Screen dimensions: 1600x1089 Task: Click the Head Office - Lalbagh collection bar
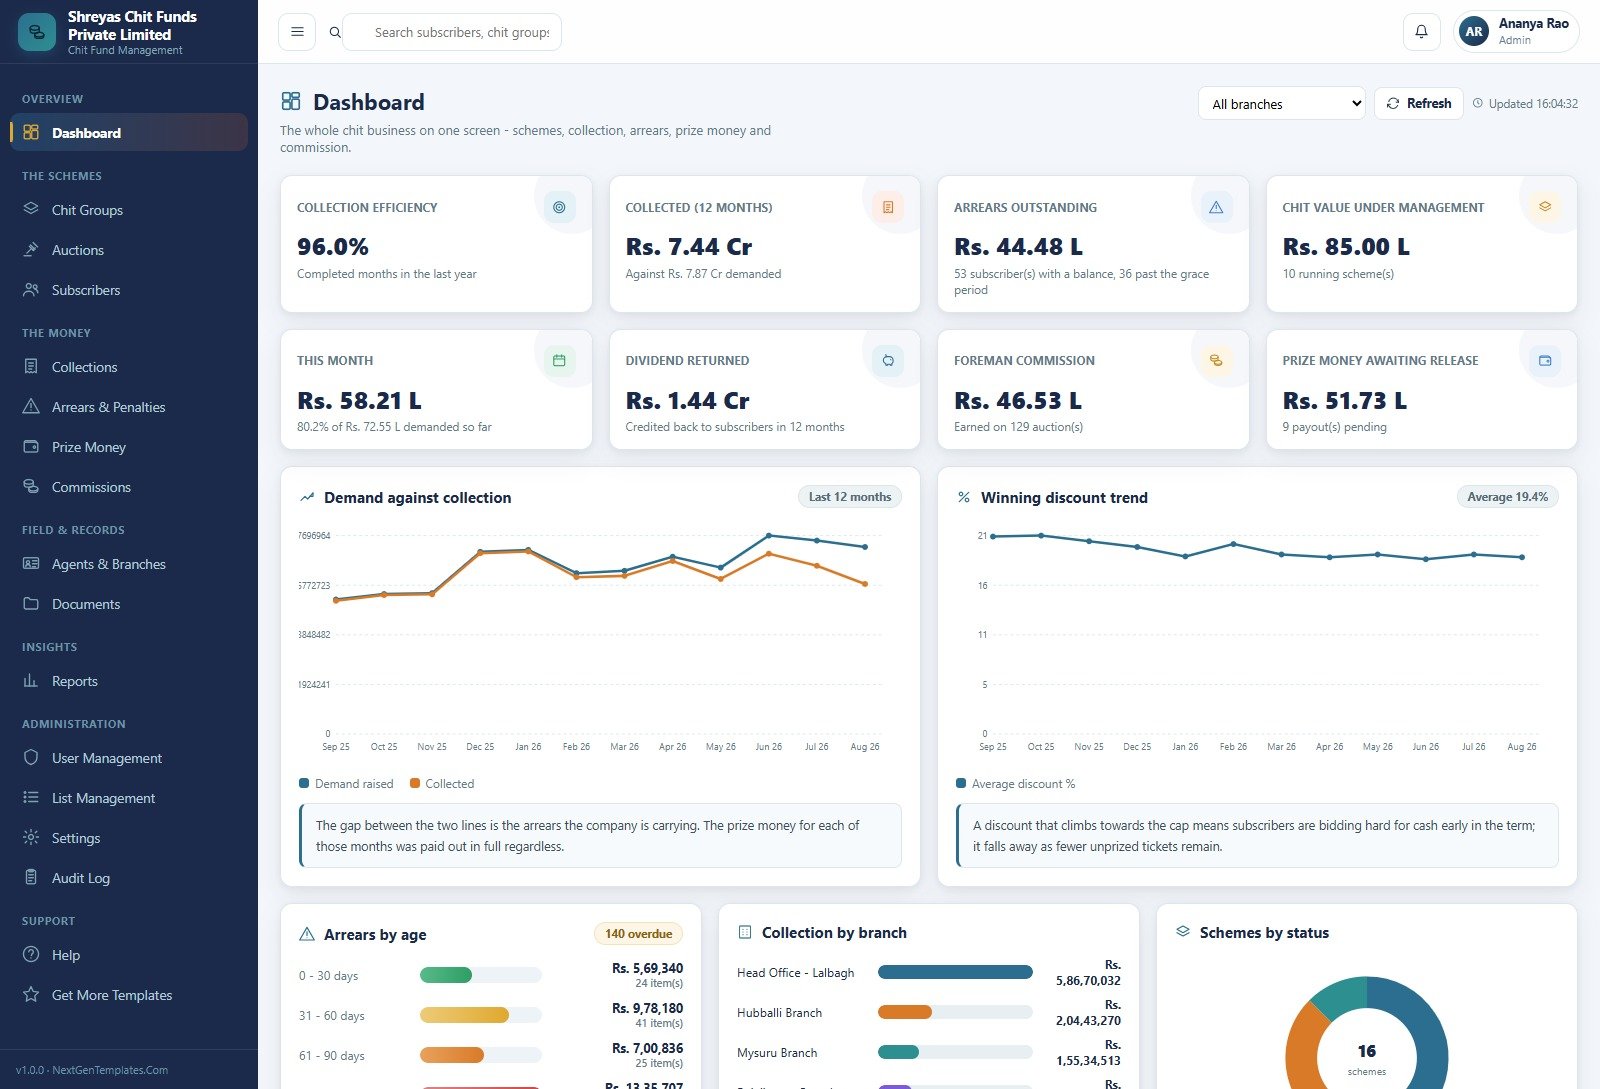(x=955, y=972)
